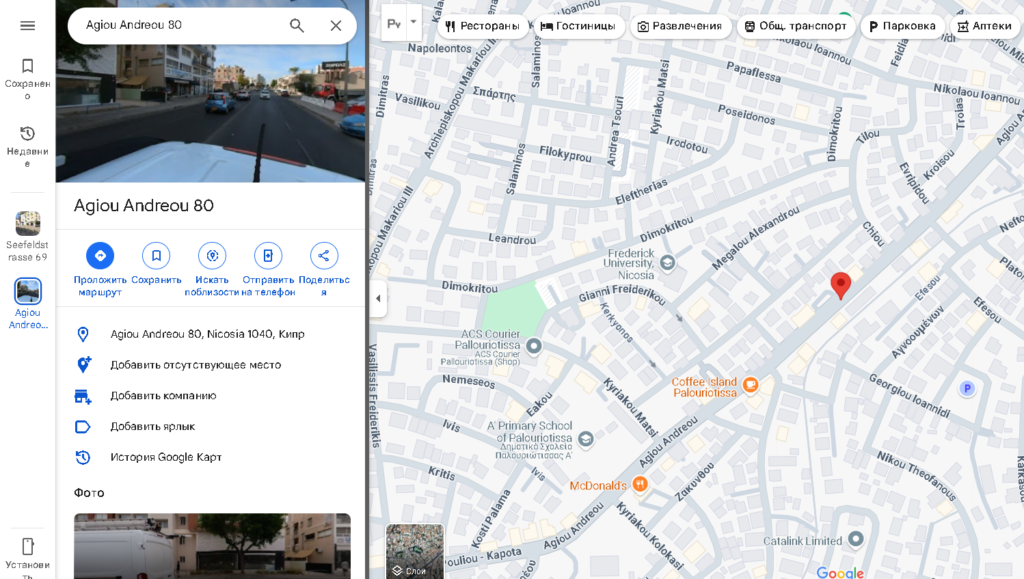Click the Share icon button
The height and width of the screenshot is (579, 1024).
point(324,256)
